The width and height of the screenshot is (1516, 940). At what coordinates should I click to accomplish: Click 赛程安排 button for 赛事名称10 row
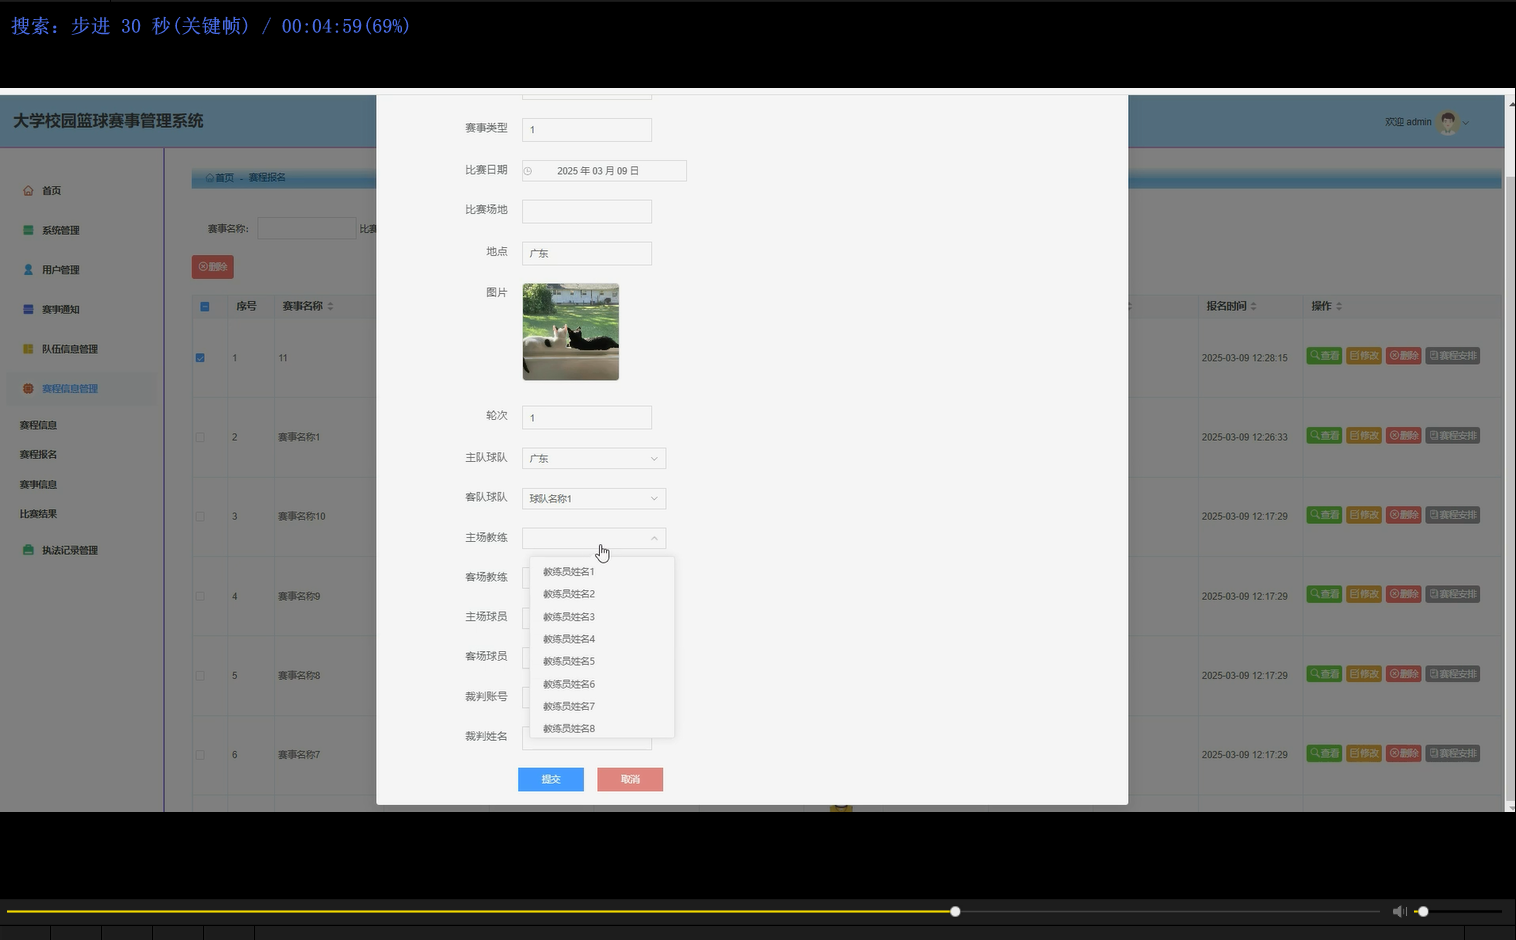[1452, 515]
